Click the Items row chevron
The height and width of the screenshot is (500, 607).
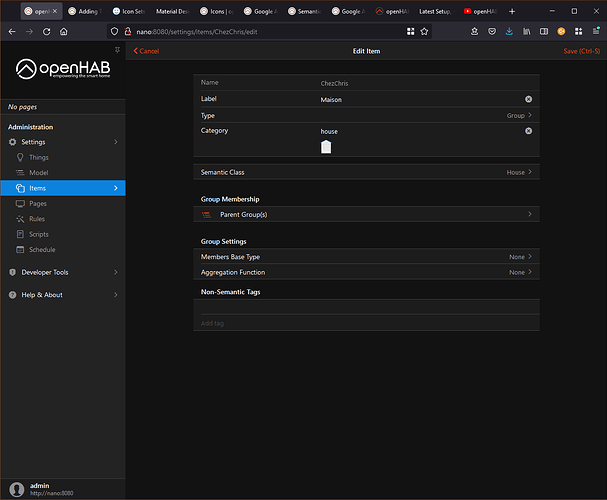(x=116, y=188)
